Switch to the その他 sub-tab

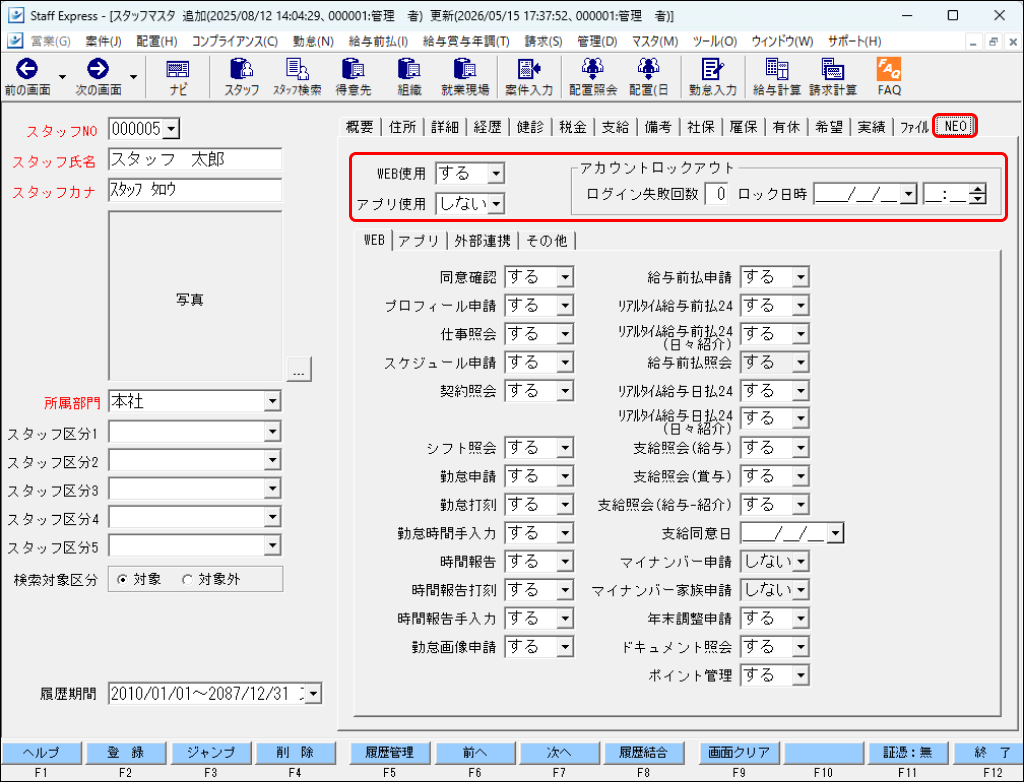pos(547,241)
